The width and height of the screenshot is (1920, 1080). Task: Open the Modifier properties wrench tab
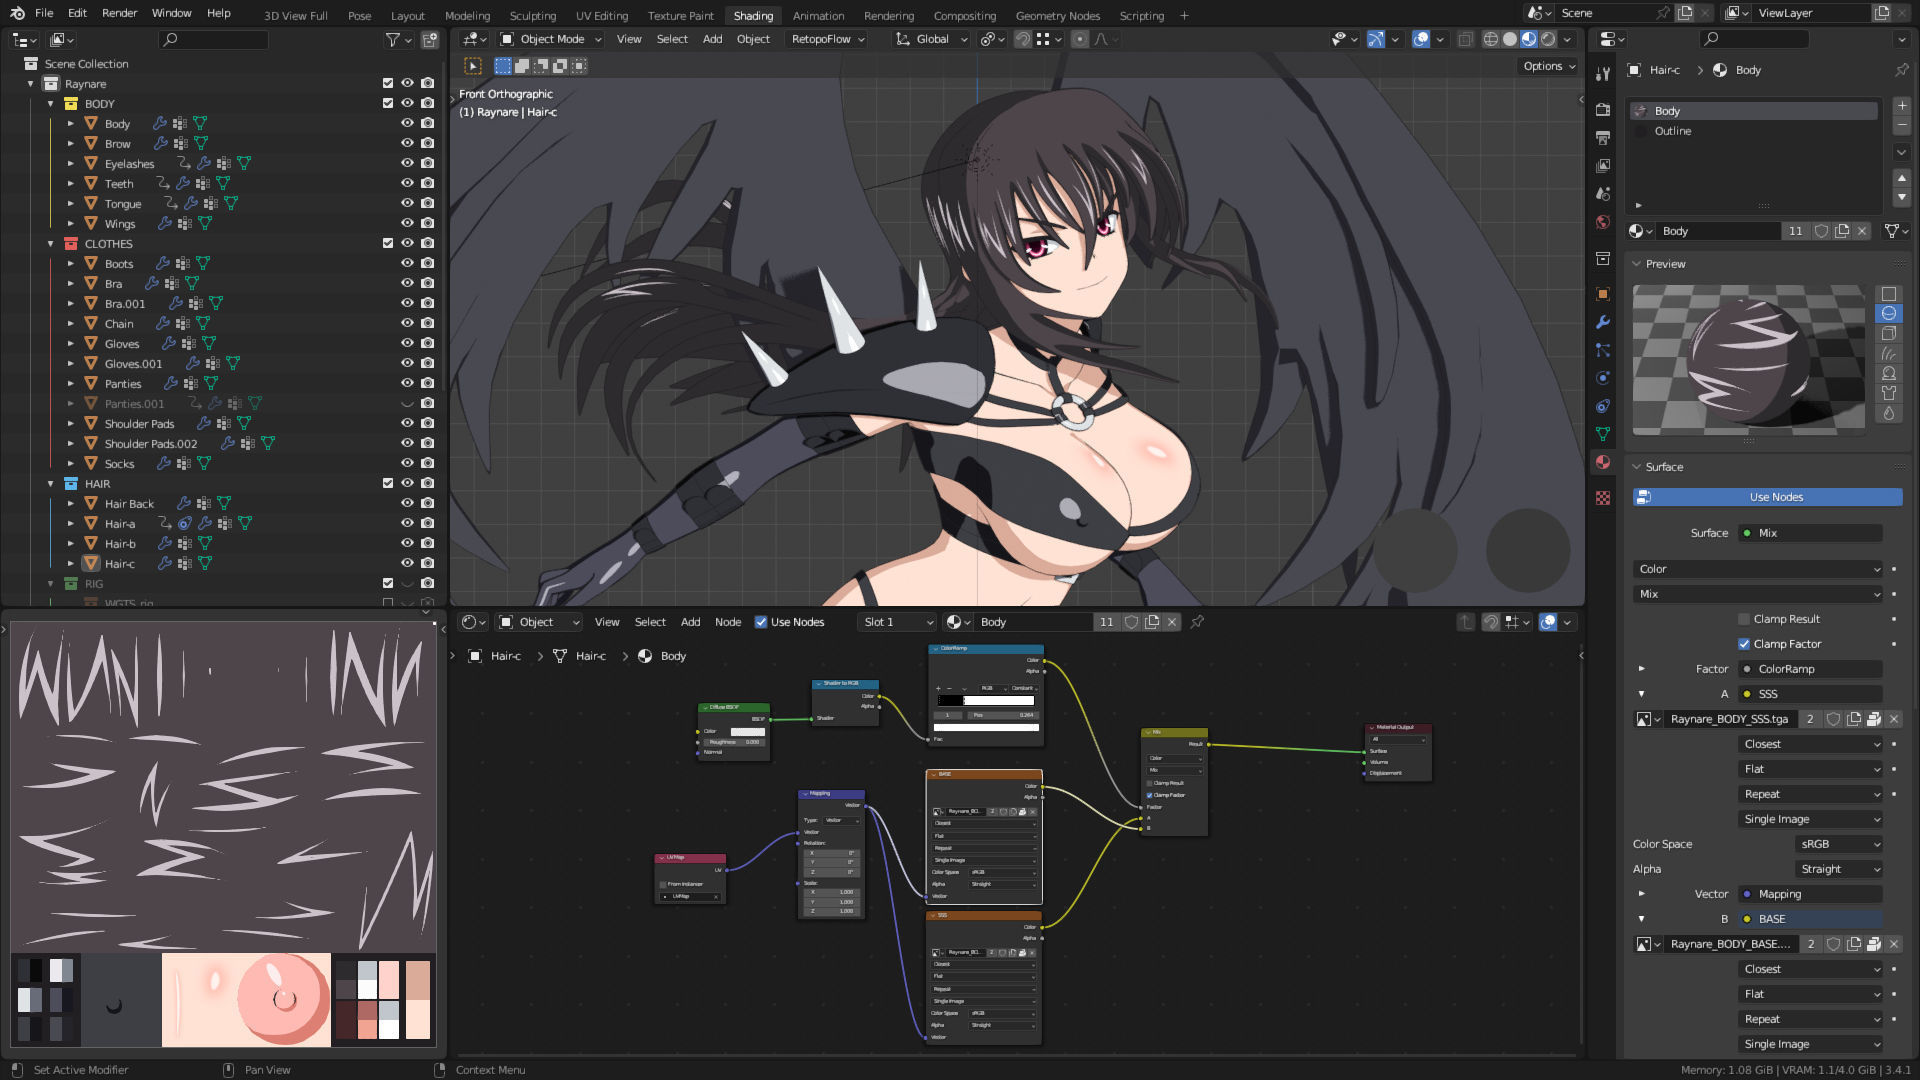point(1603,322)
